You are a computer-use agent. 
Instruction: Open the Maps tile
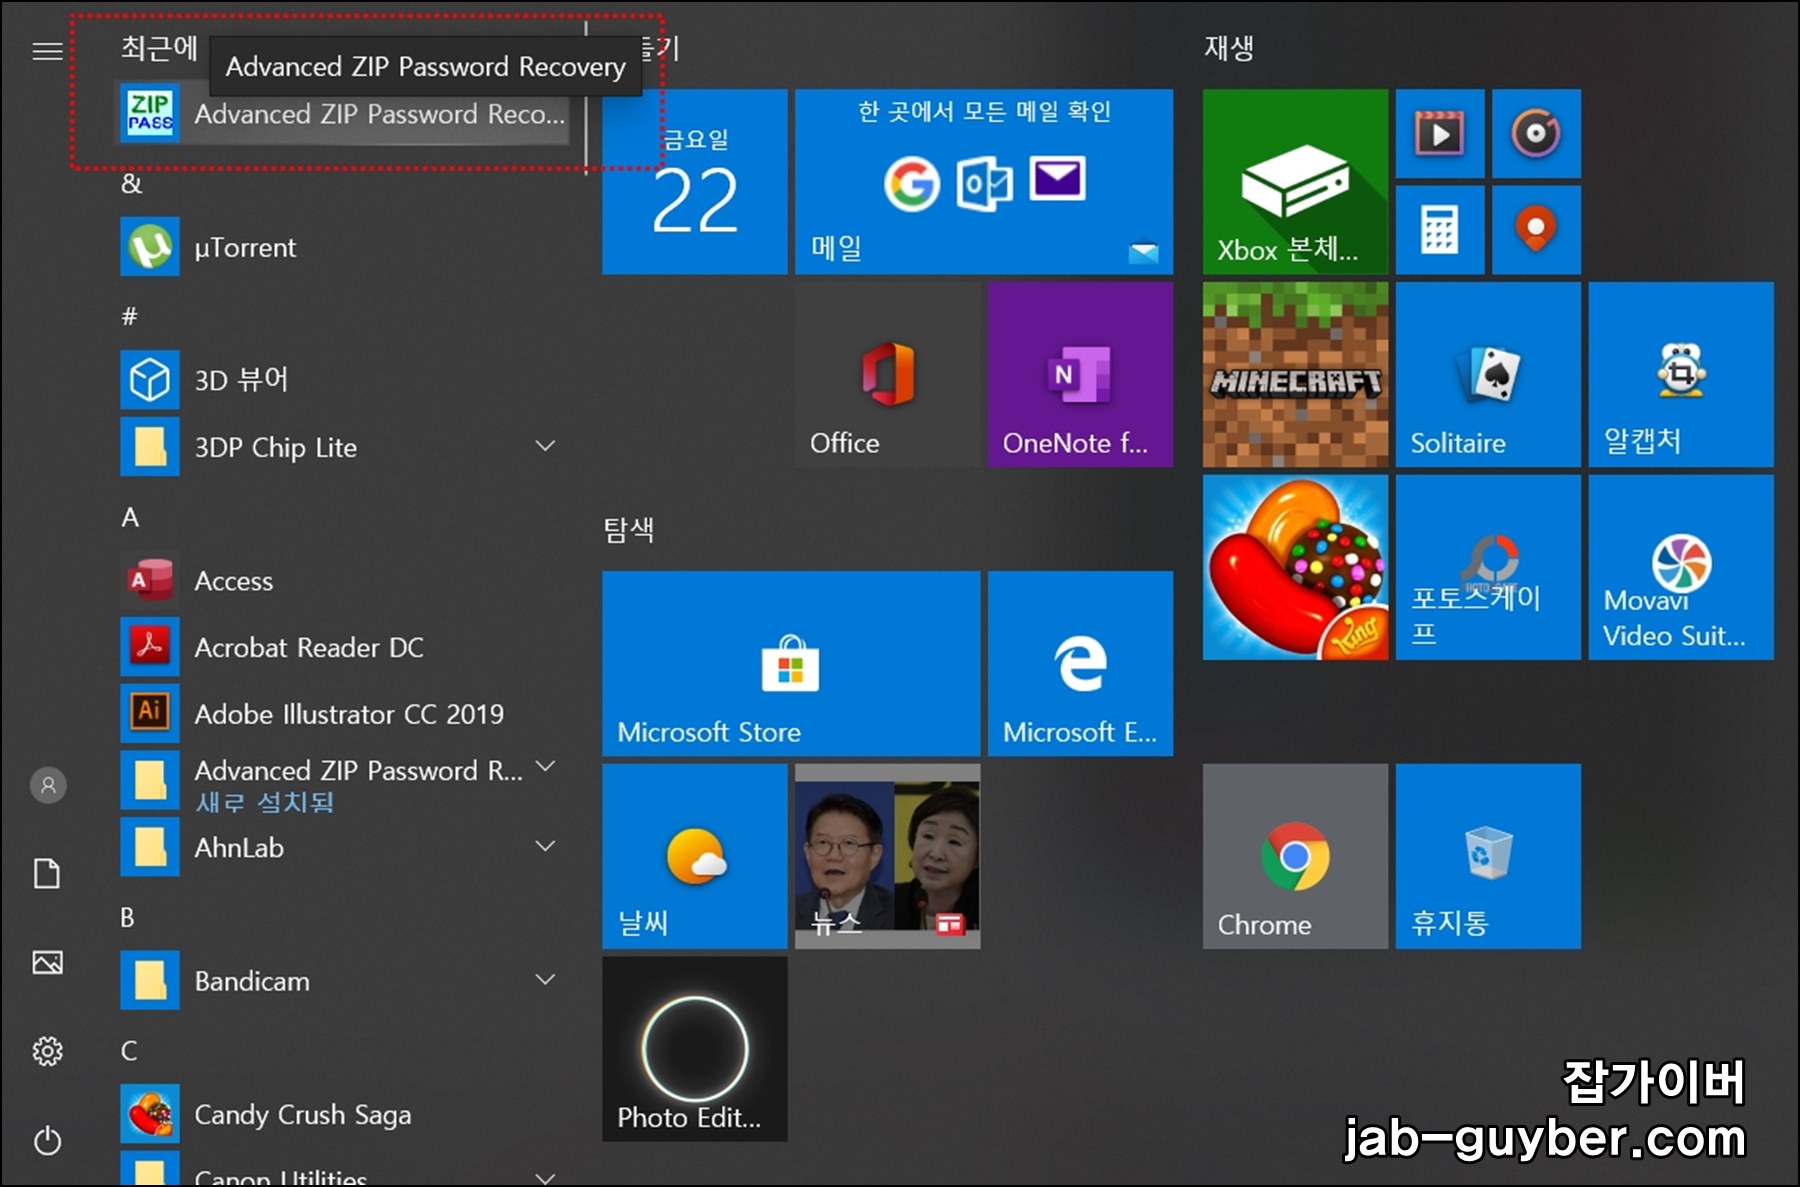pos(1536,230)
